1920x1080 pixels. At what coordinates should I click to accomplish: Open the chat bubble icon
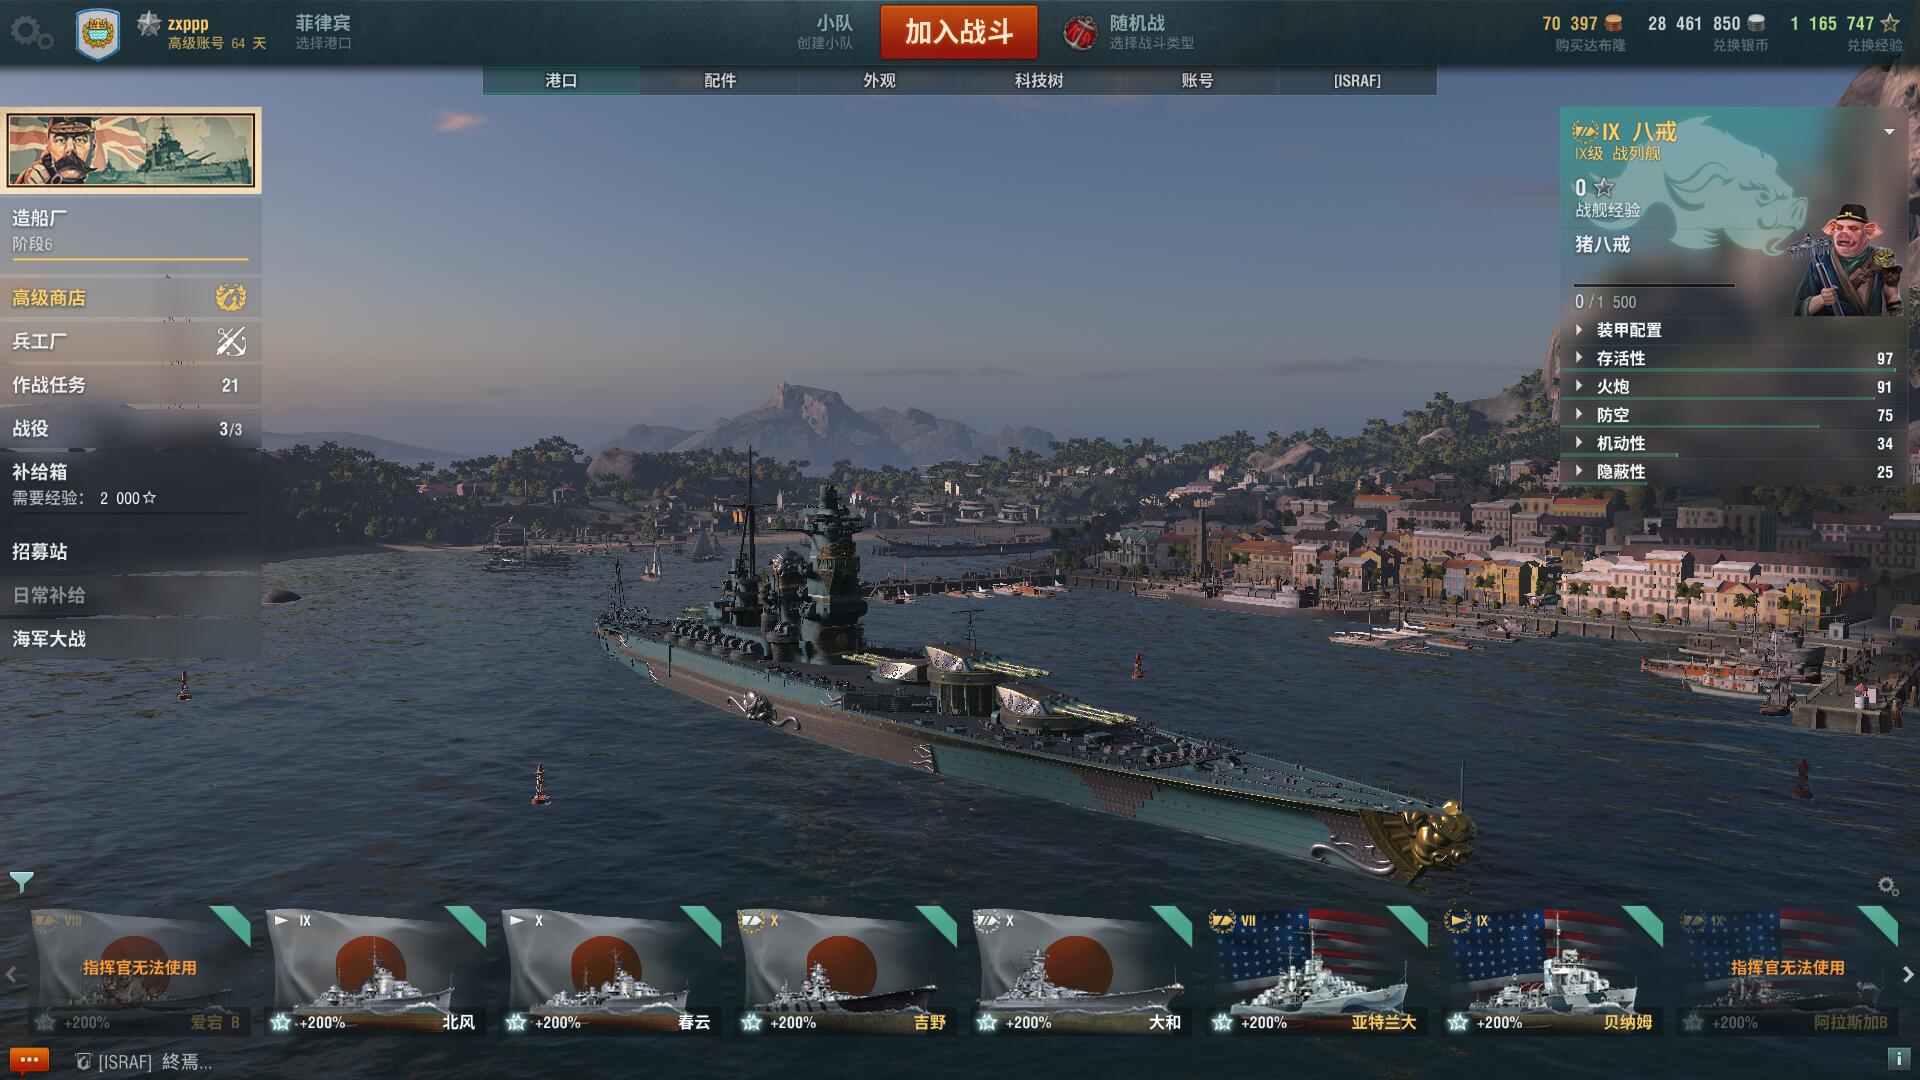(28, 1060)
